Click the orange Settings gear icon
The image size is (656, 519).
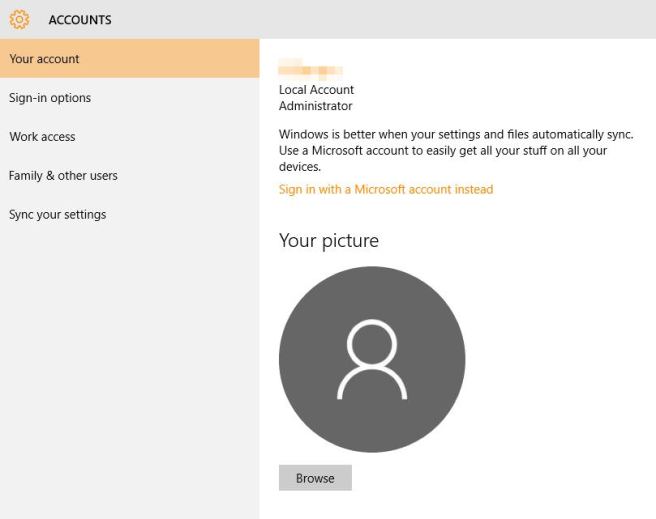click(19, 19)
